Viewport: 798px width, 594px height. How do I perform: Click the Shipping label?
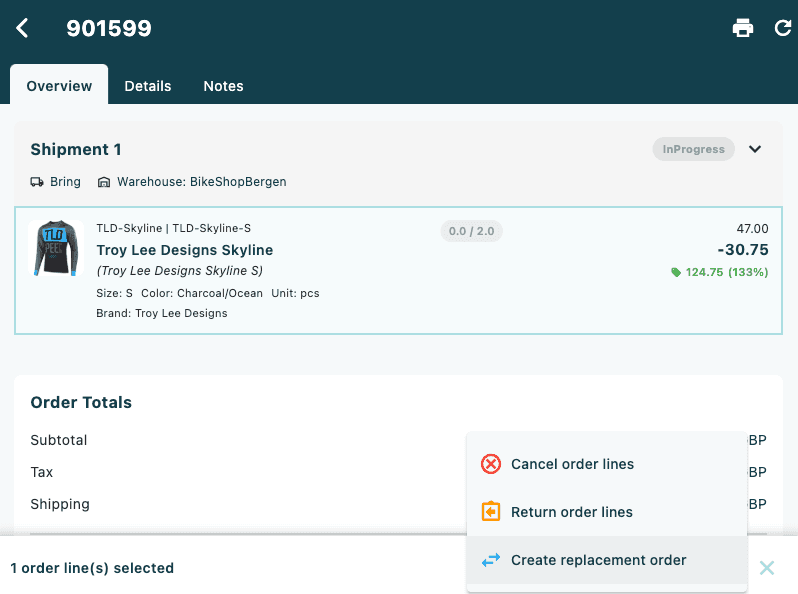(60, 504)
